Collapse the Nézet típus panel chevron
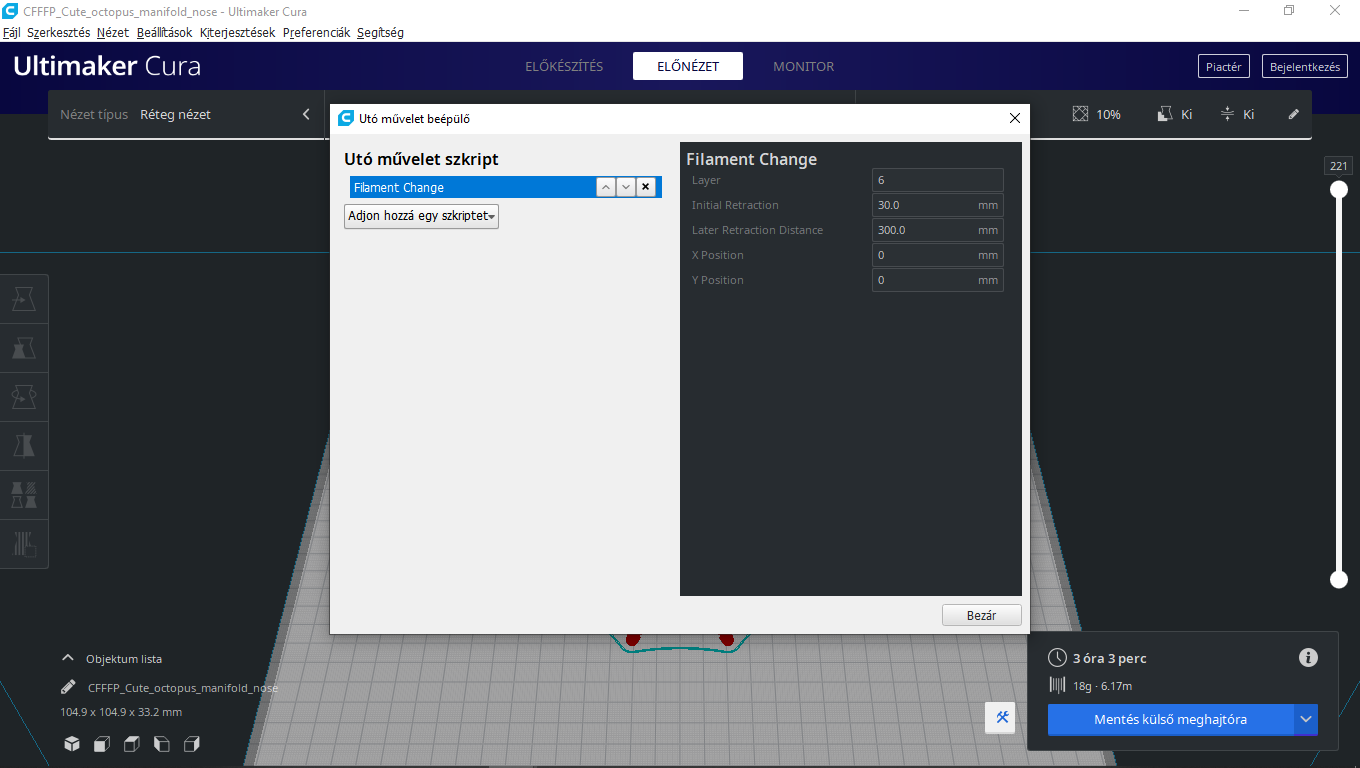Screen dimensions: 1360x768 pyautogui.click(x=306, y=114)
